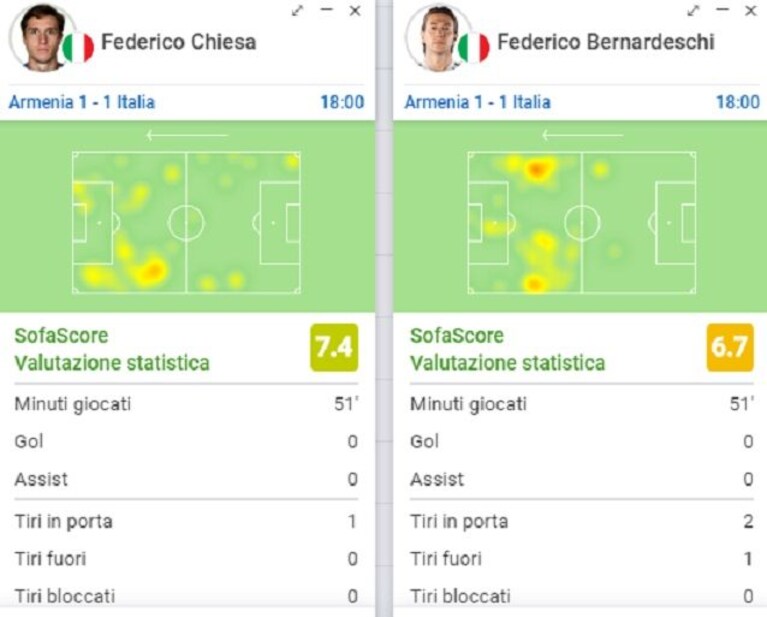This screenshot has height=617, width=767.
Task: Click Bernardeschi's heatmap pitch
Action: pyautogui.click(x=582, y=223)
